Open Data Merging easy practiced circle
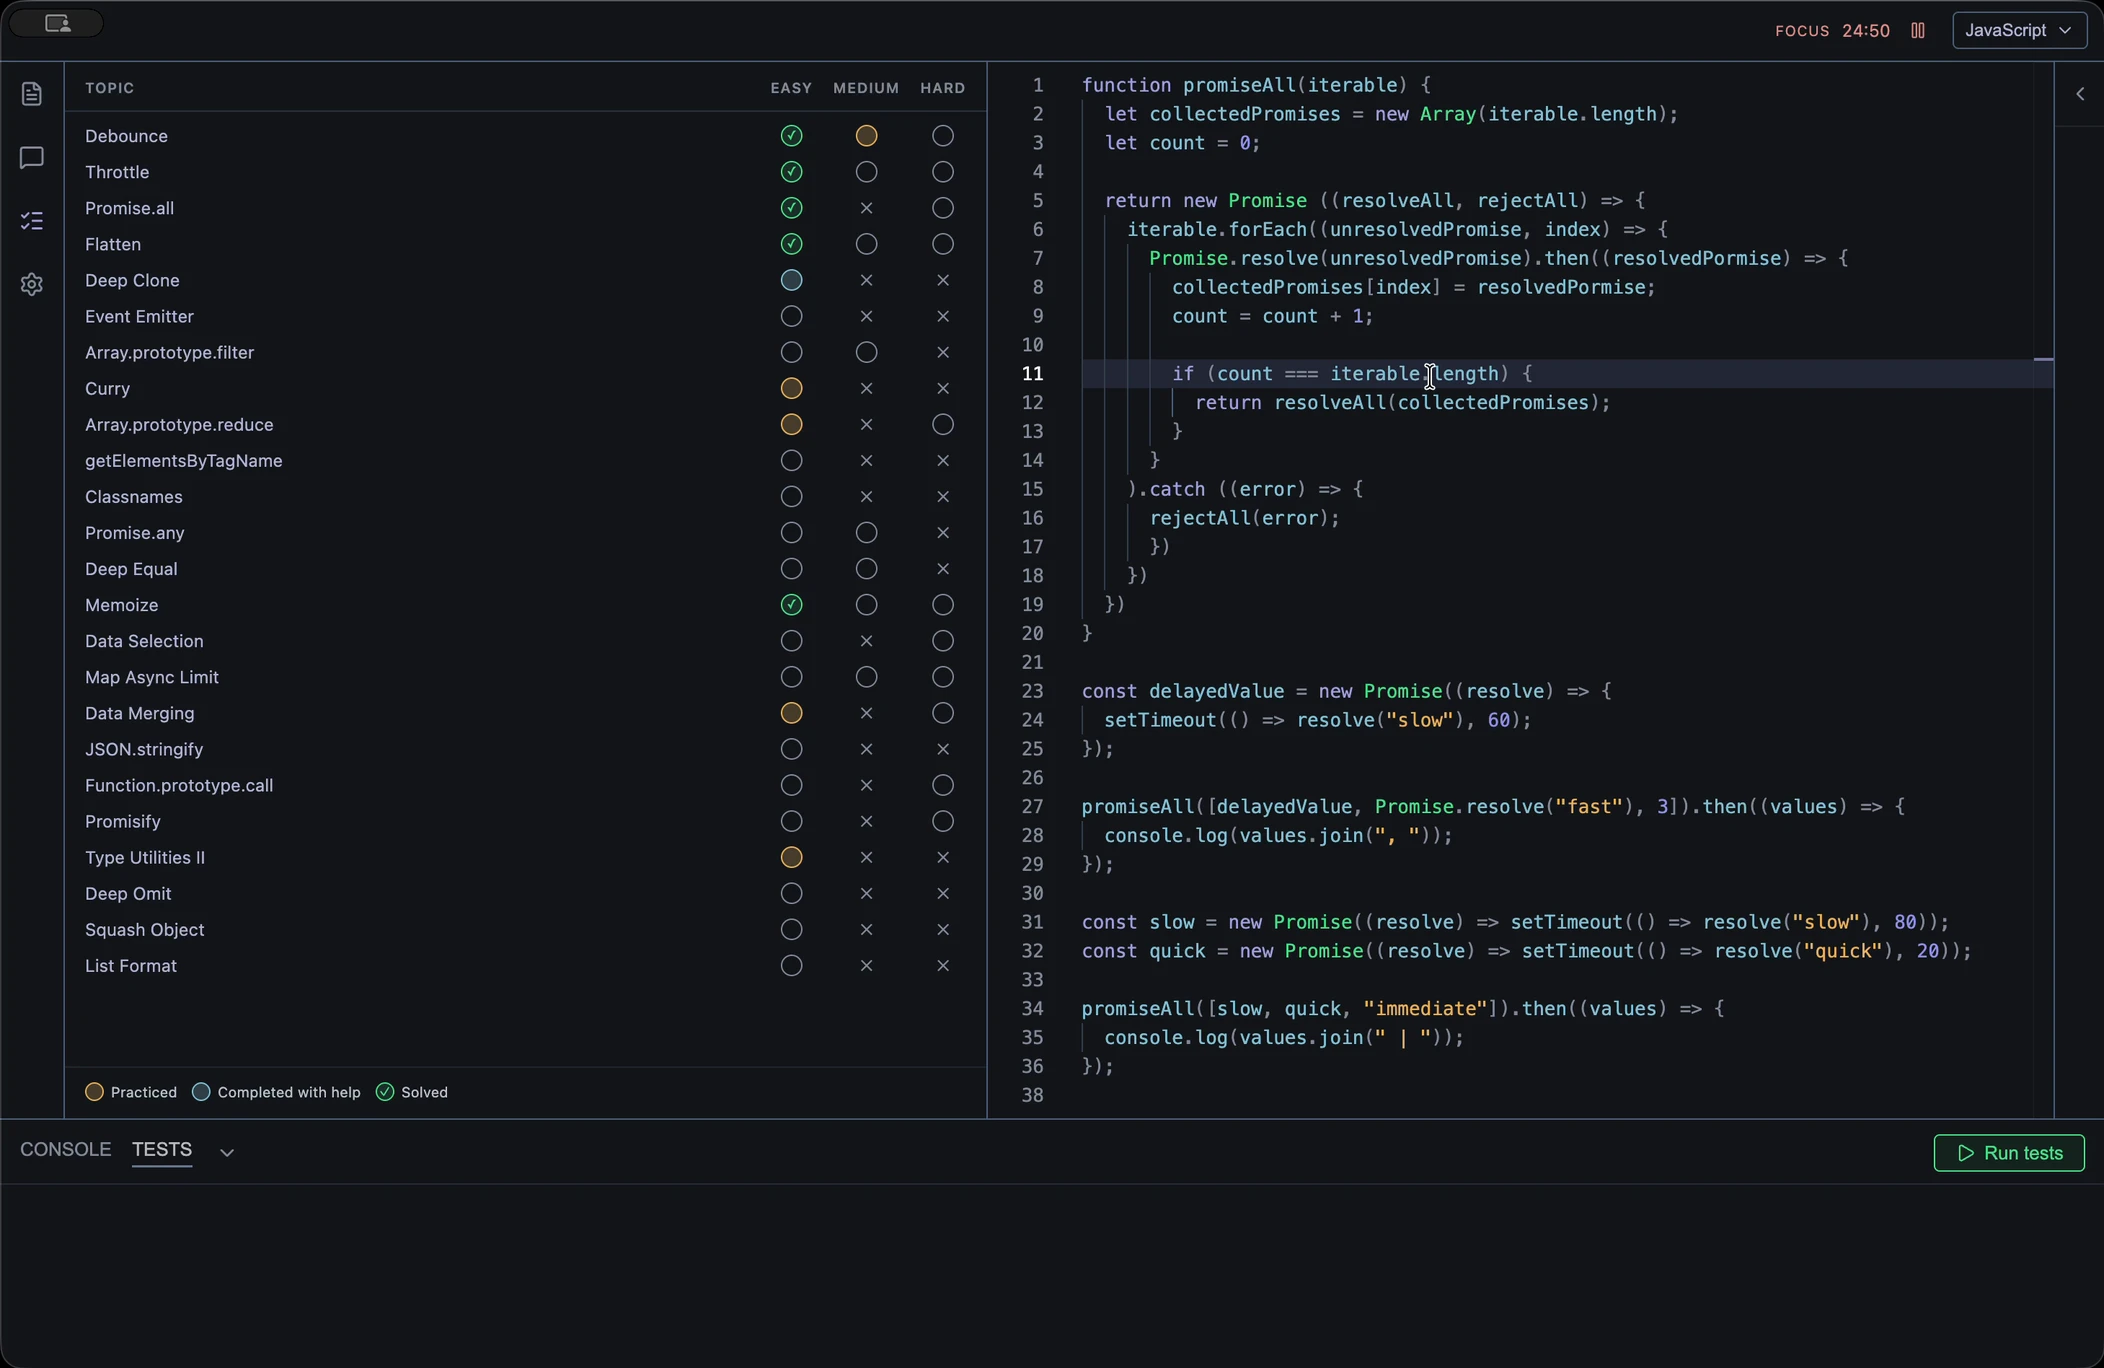 pyautogui.click(x=791, y=713)
